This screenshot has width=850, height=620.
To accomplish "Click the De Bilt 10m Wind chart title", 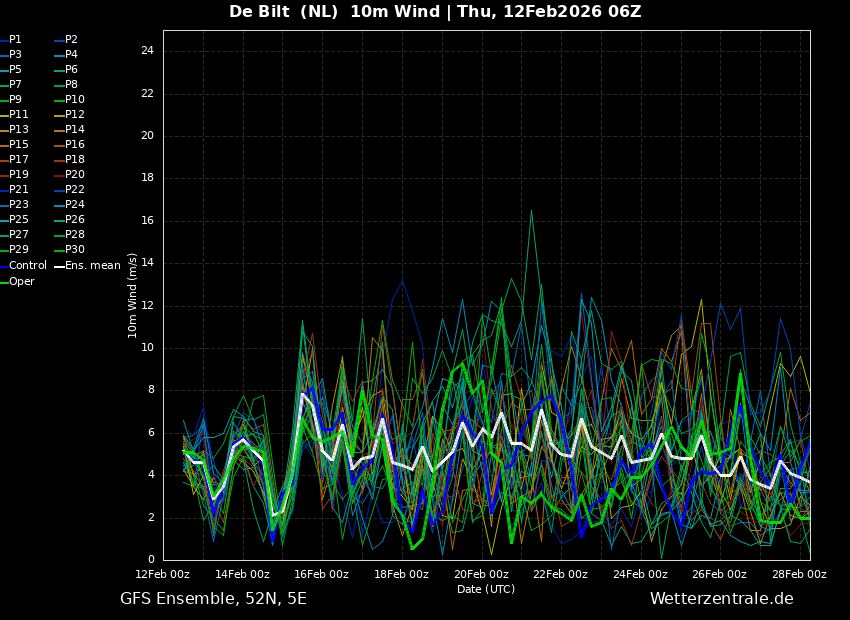I will (435, 12).
